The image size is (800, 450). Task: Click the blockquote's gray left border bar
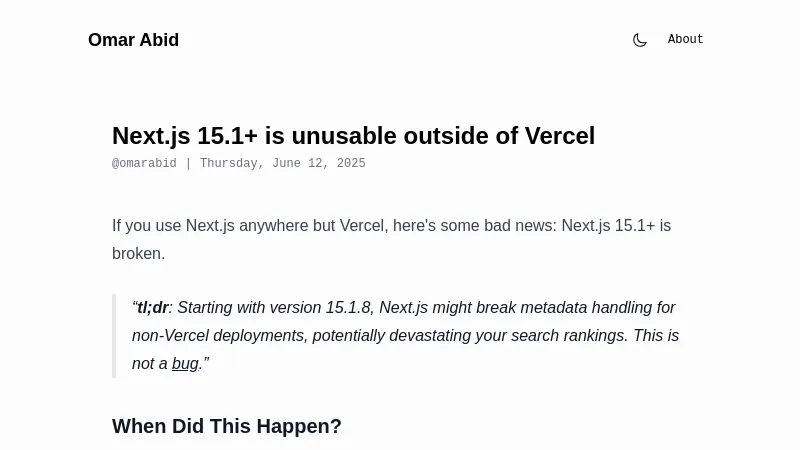click(114, 336)
